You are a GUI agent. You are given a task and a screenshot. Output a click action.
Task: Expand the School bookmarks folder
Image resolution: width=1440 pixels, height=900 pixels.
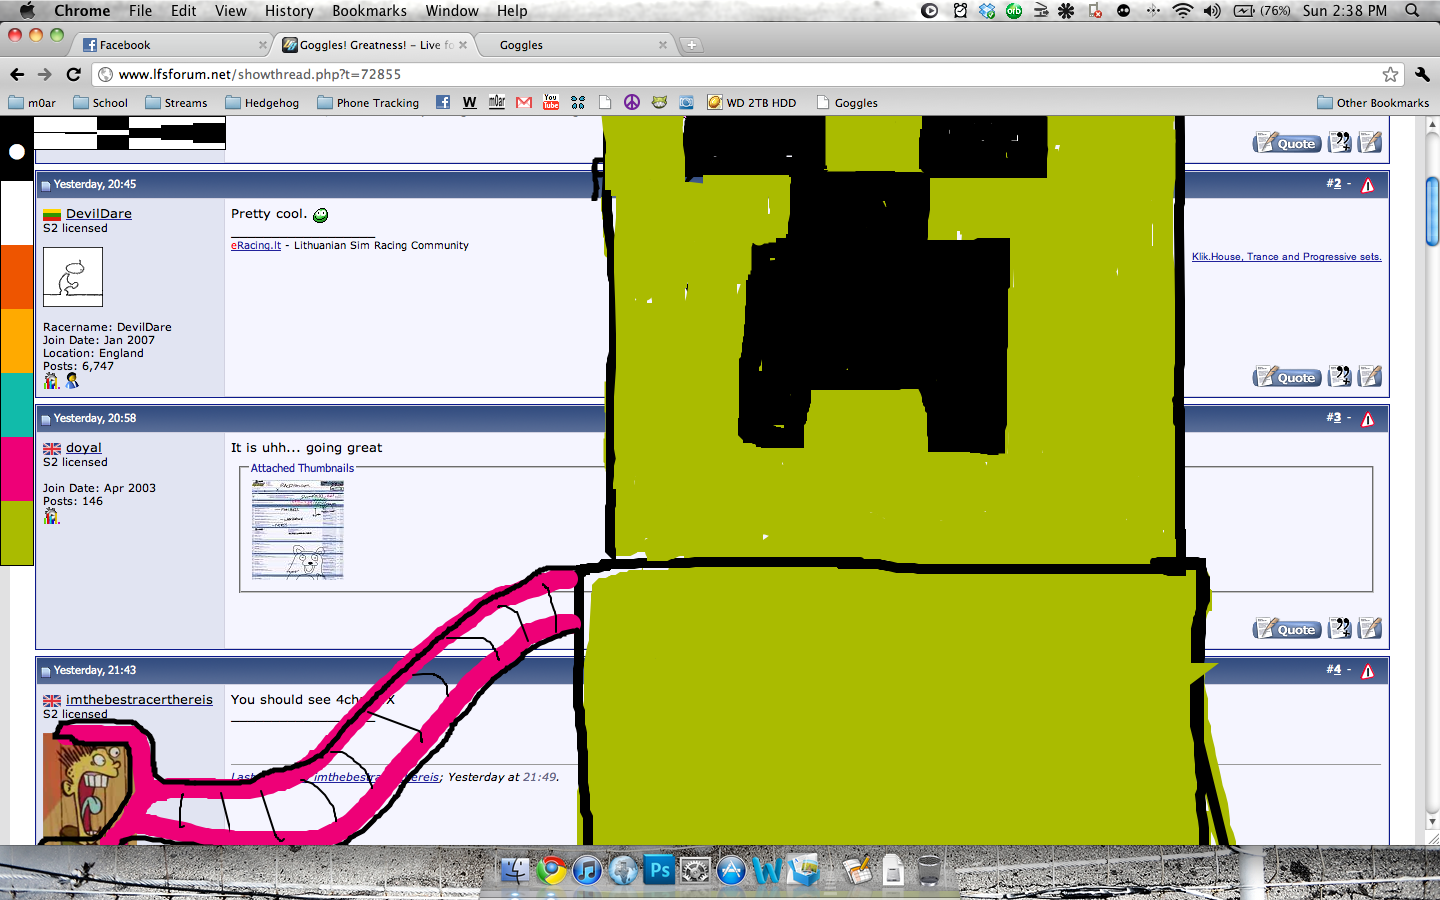click(x=101, y=103)
